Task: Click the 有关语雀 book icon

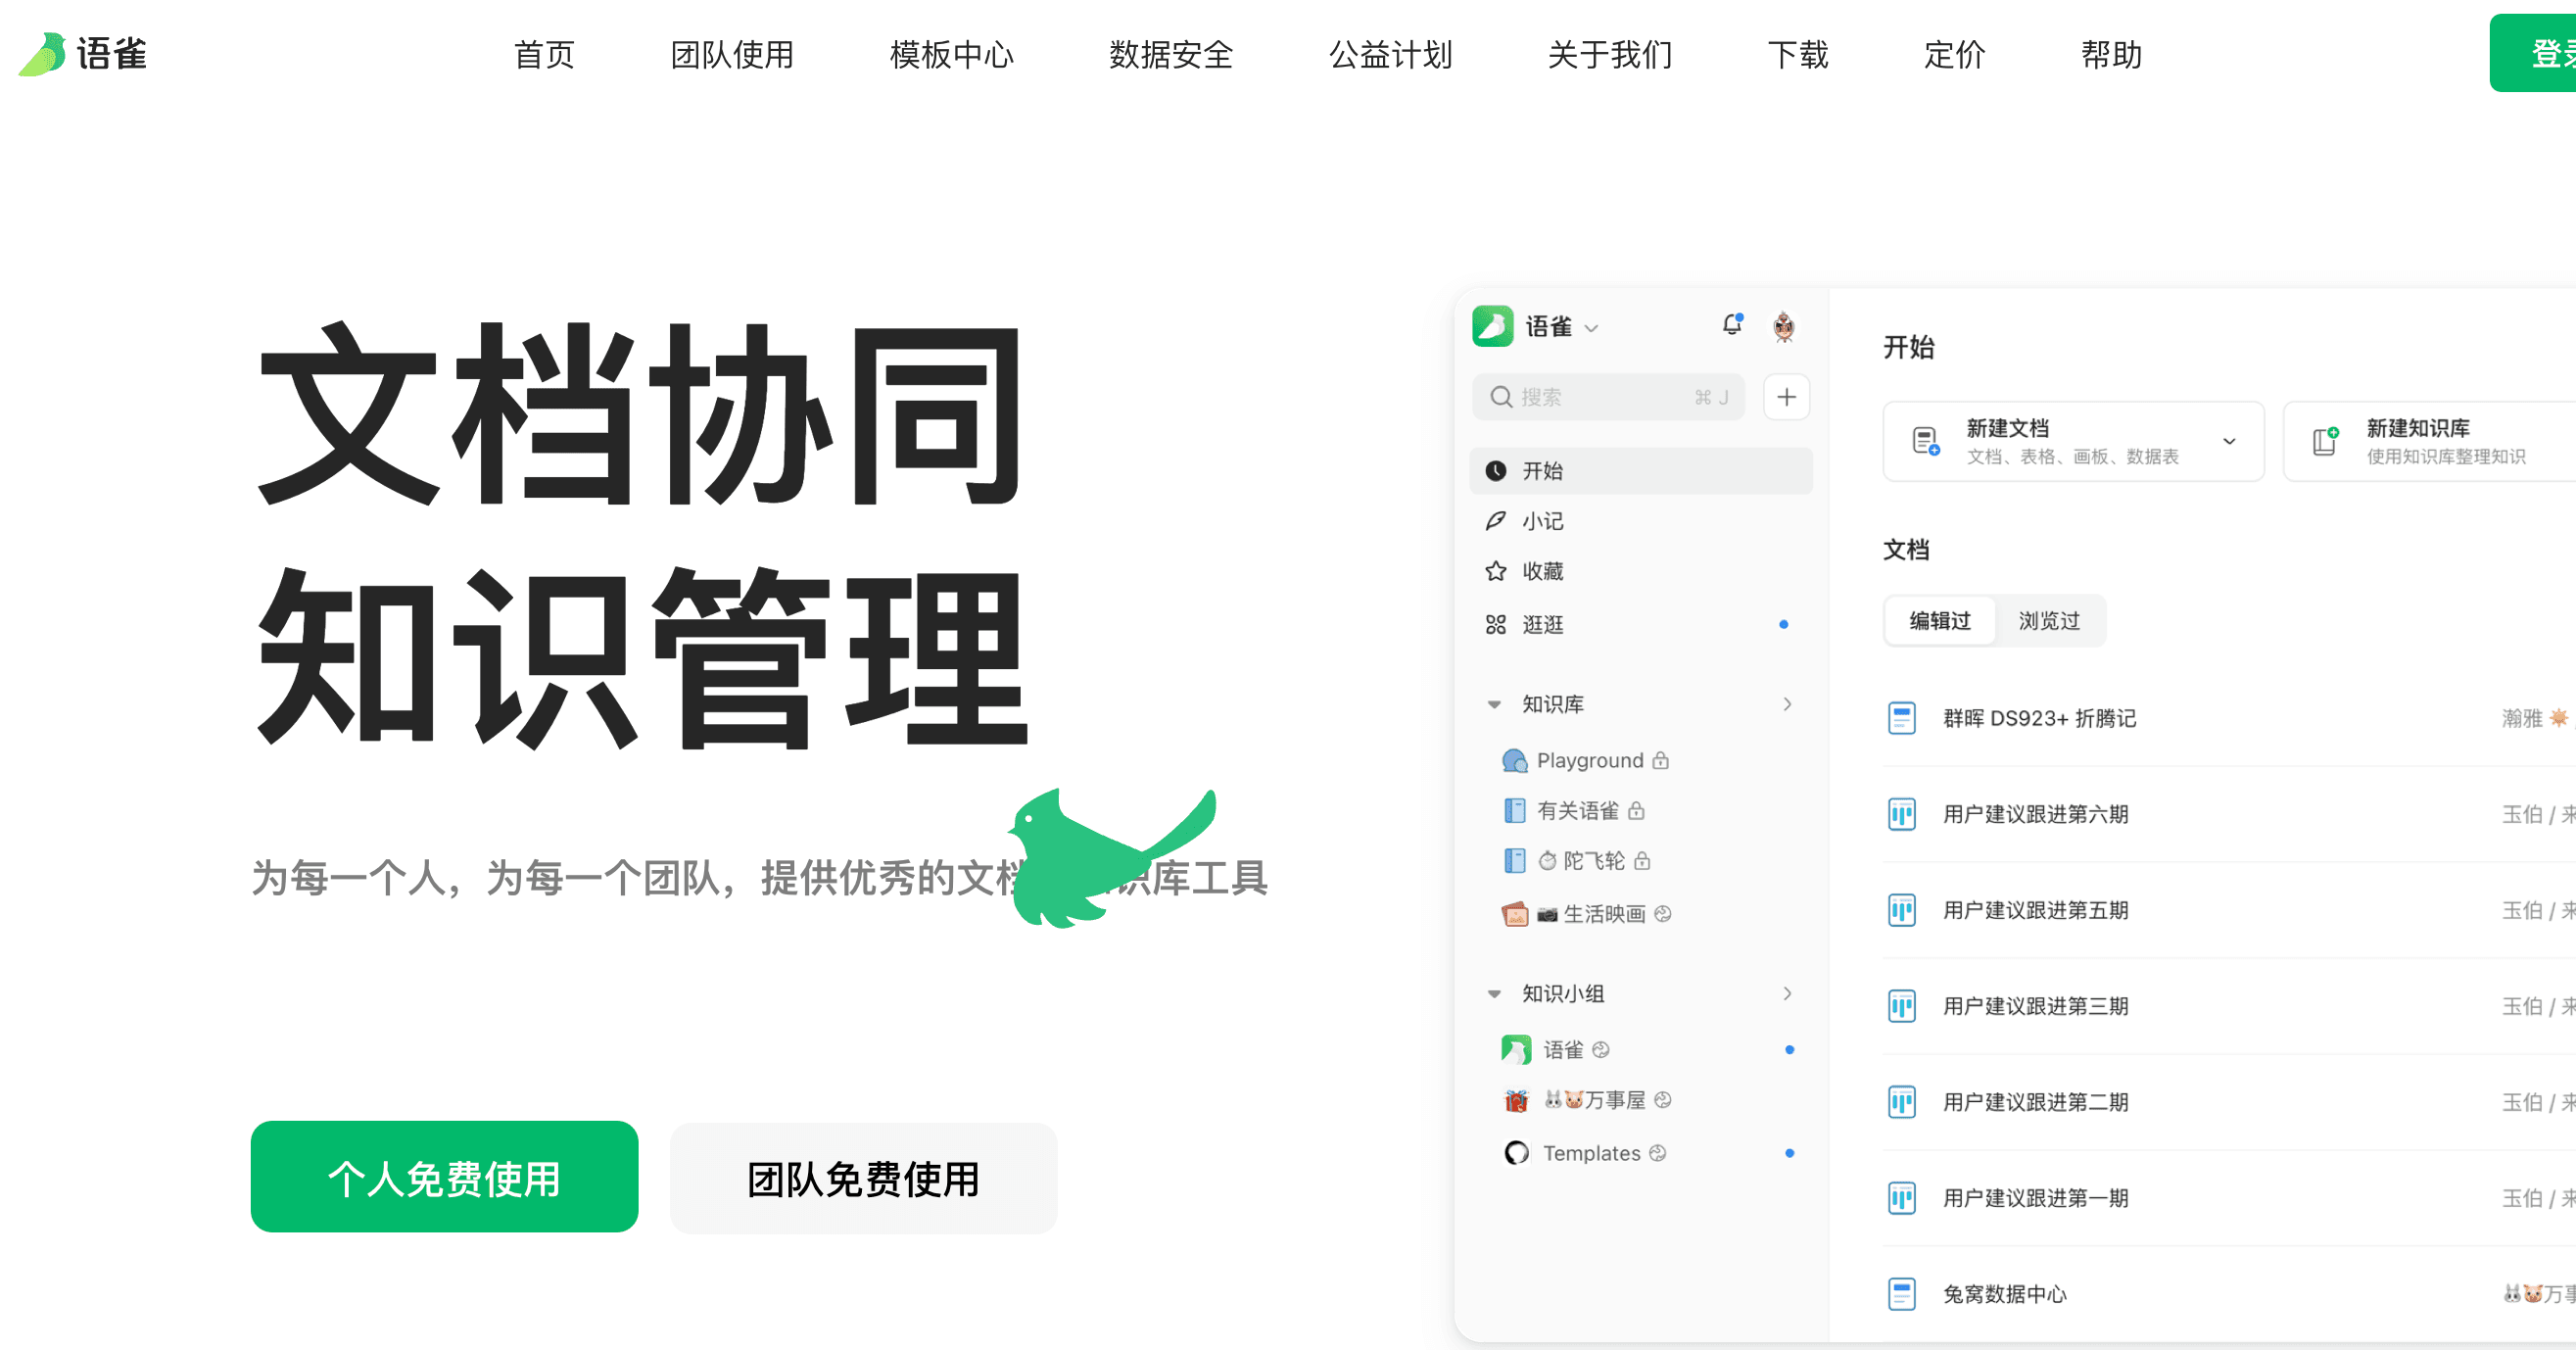Action: (1515, 811)
